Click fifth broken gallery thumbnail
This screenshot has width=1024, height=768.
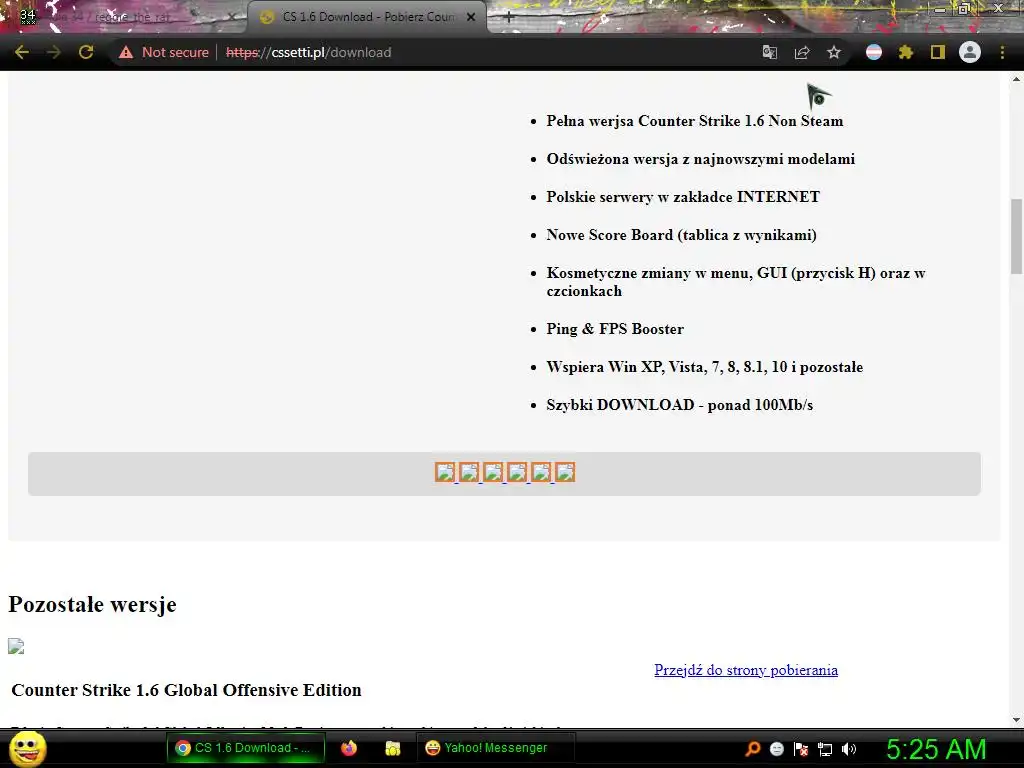[541, 472]
